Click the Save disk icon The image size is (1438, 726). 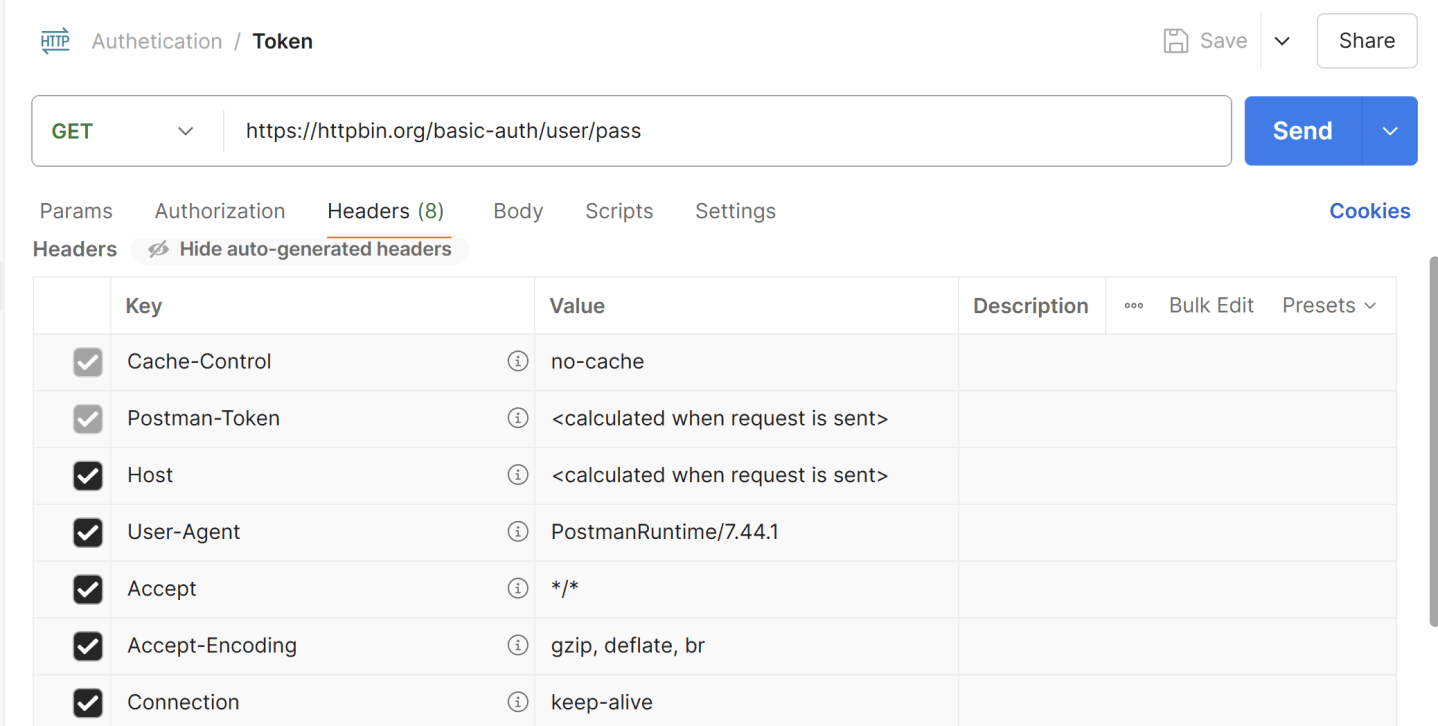point(1176,41)
